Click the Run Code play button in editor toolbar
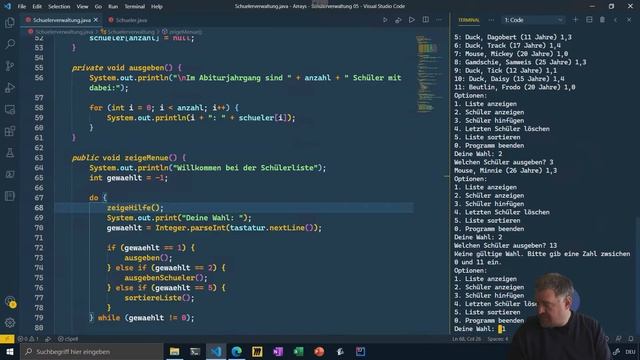640x360 pixels. [x=411, y=20]
